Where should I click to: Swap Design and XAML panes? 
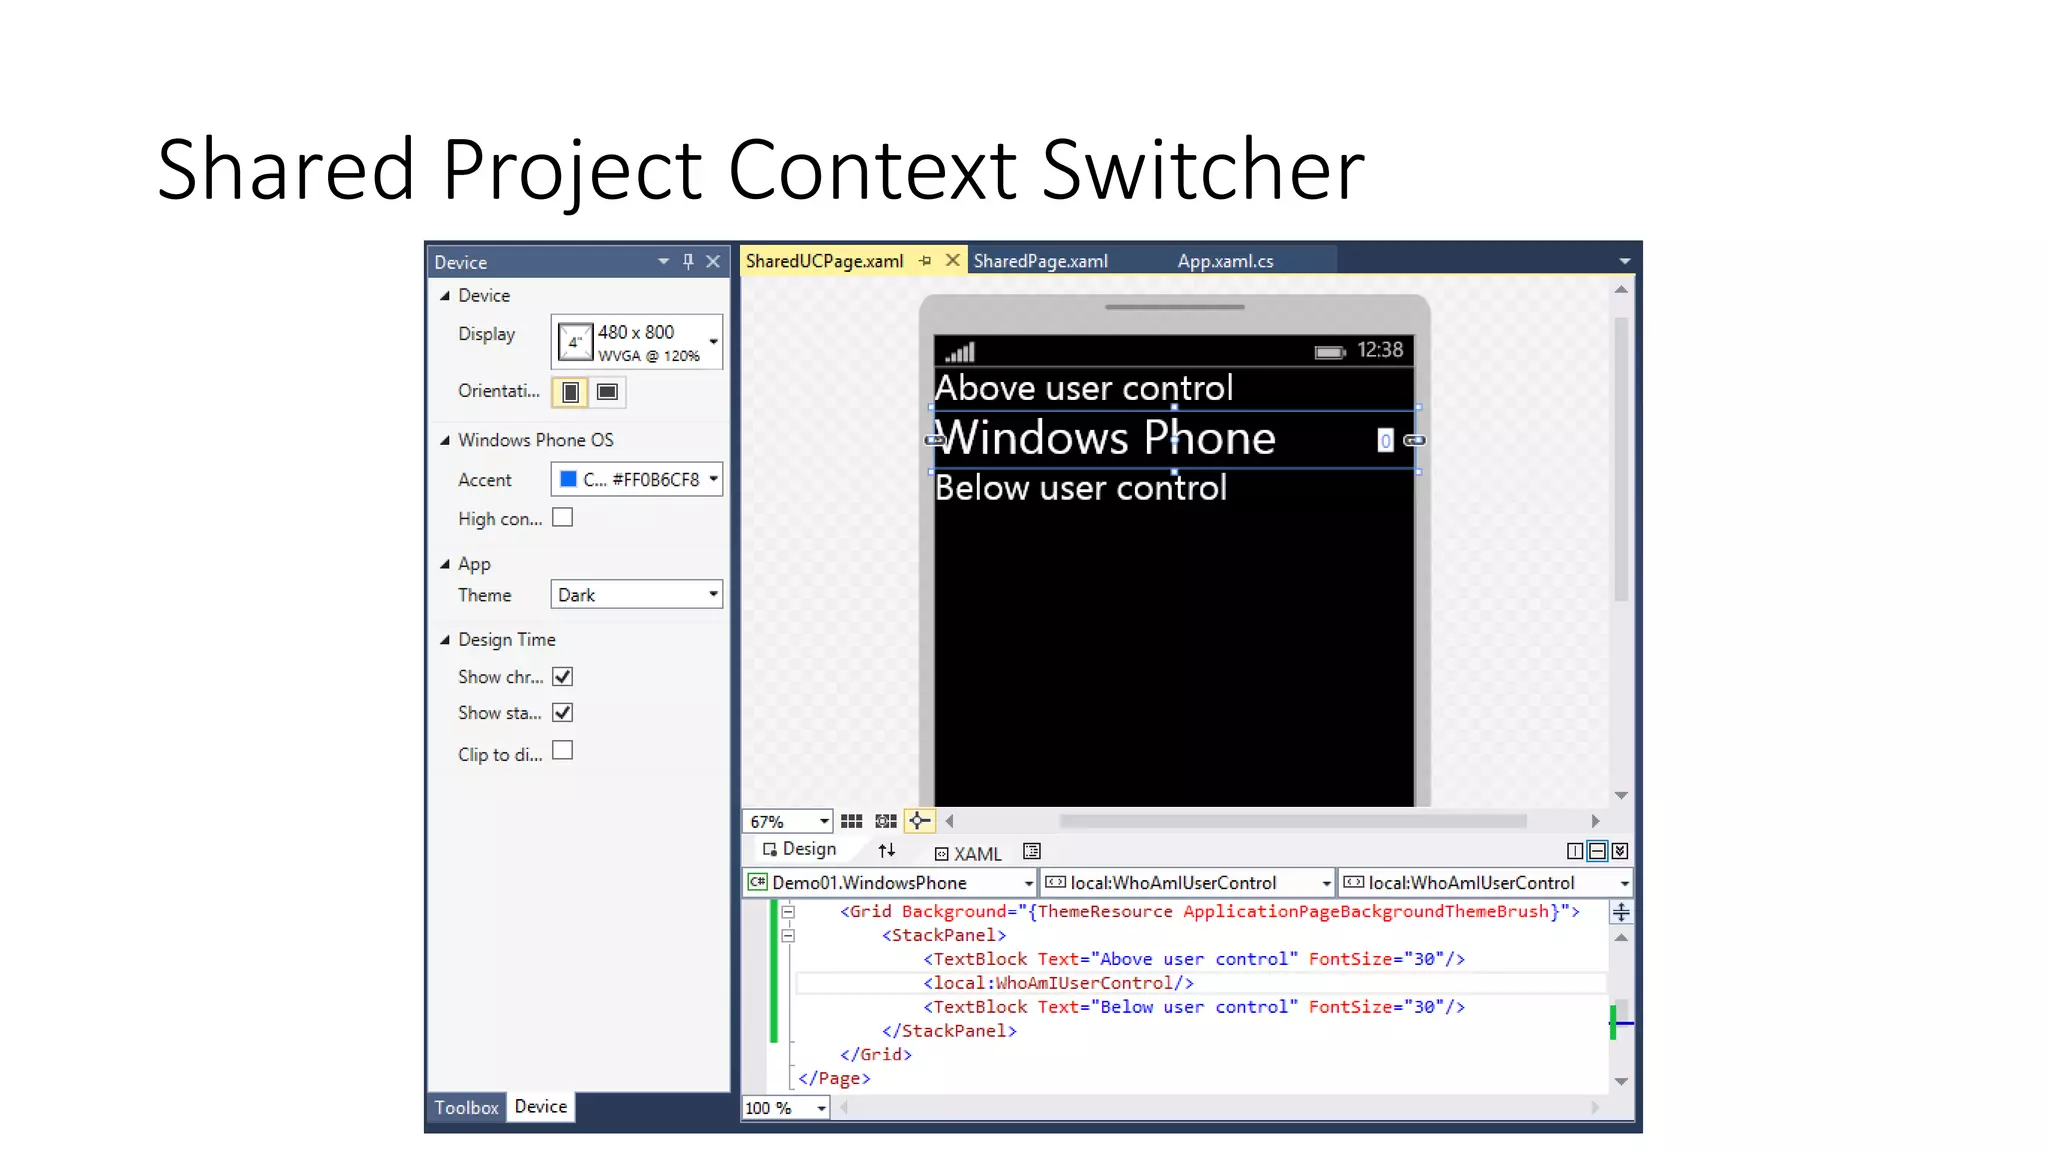click(x=887, y=851)
